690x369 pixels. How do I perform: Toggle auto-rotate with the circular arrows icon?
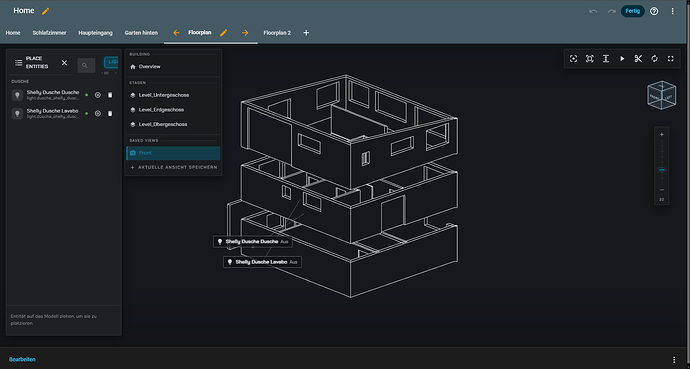tap(654, 58)
